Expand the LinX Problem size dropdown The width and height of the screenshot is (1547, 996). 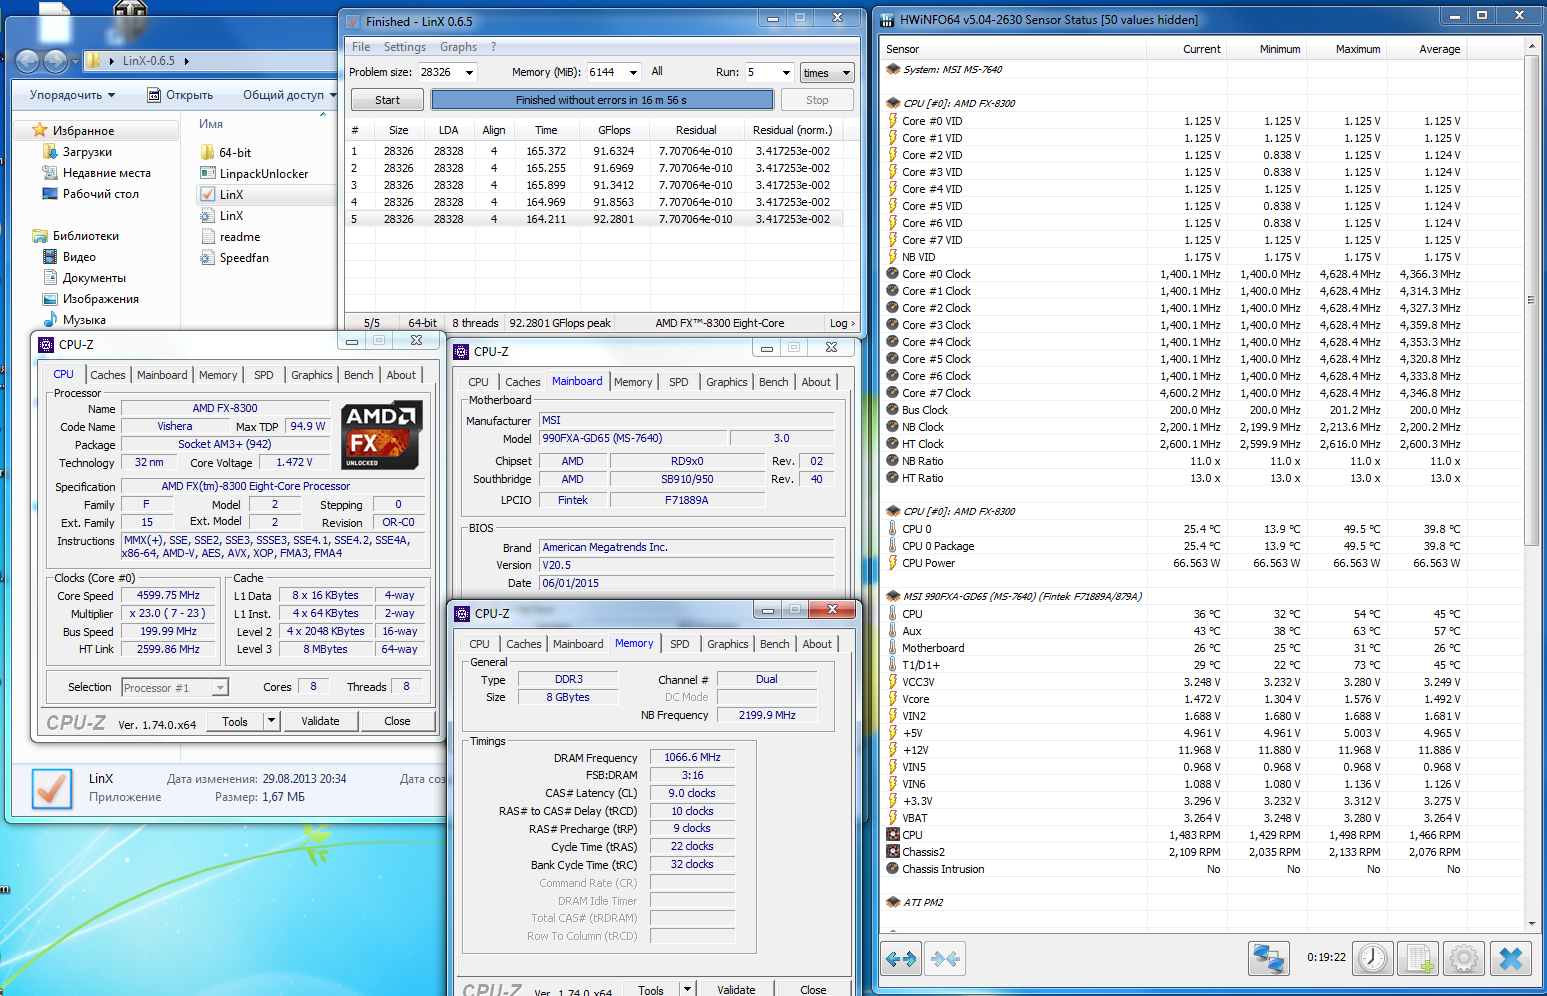click(x=469, y=73)
